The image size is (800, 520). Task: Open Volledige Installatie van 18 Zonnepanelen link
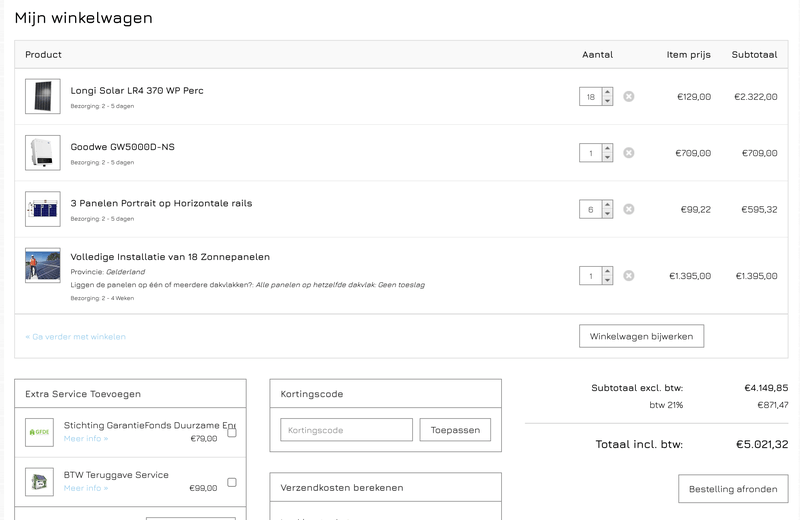tap(170, 257)
